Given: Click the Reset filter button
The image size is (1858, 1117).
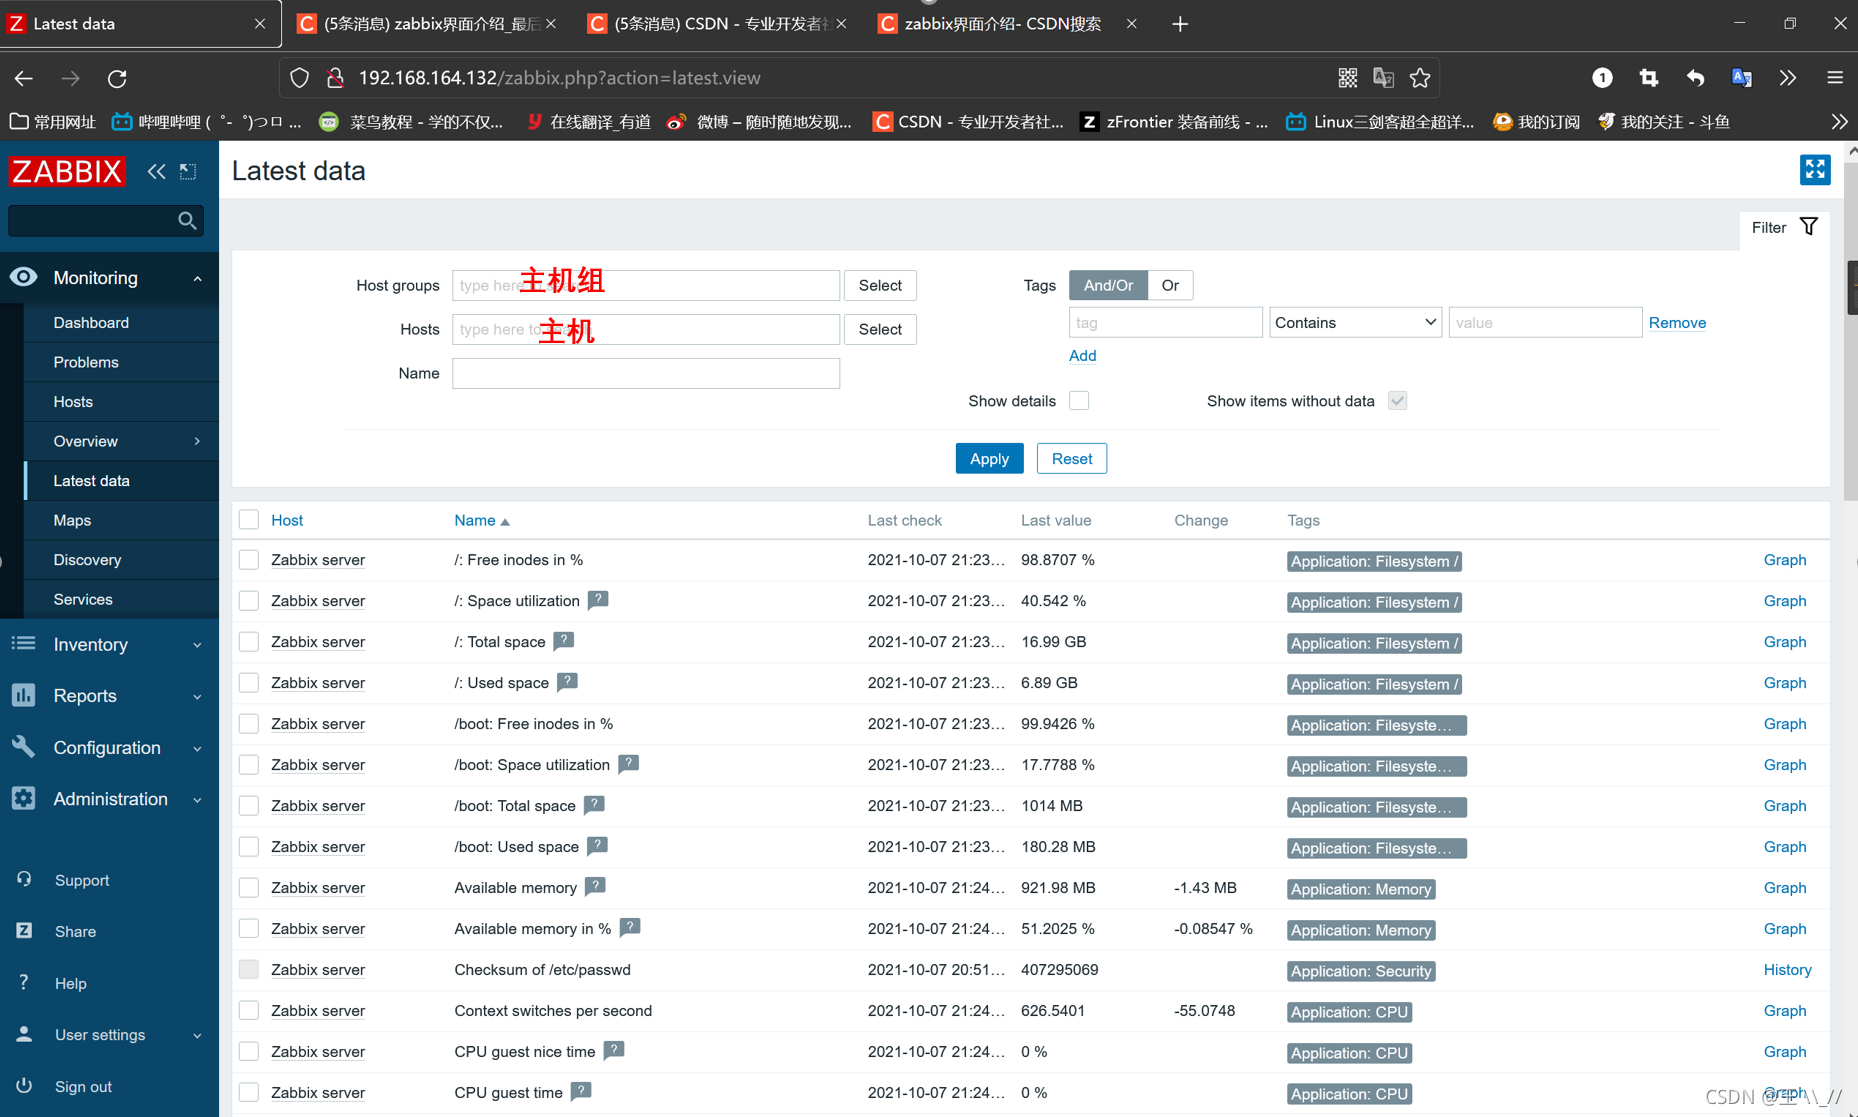Looking at the screenshot, I should click(x=1071, y=459).
